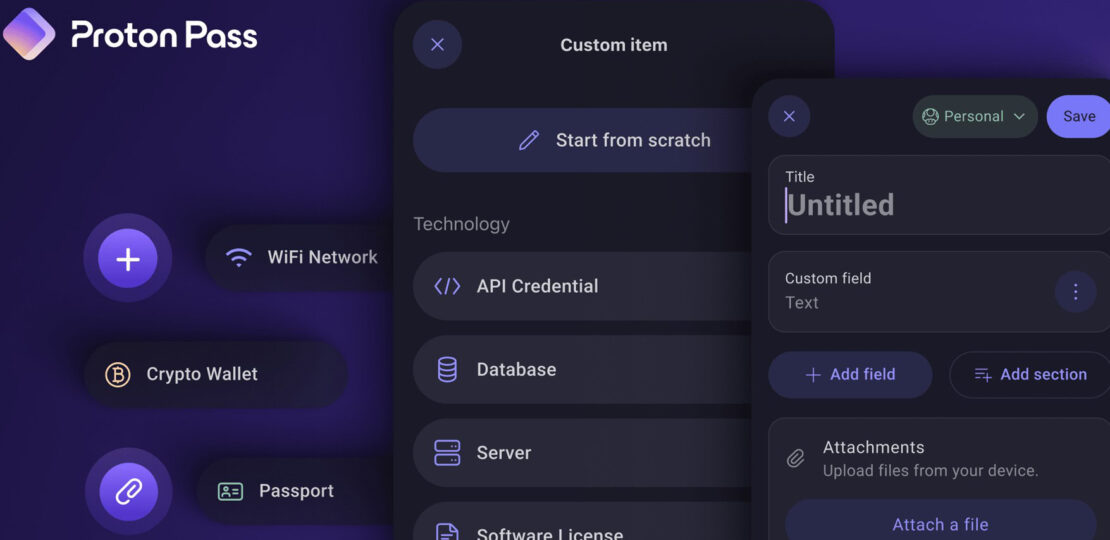Select the Passport item type

296,491
